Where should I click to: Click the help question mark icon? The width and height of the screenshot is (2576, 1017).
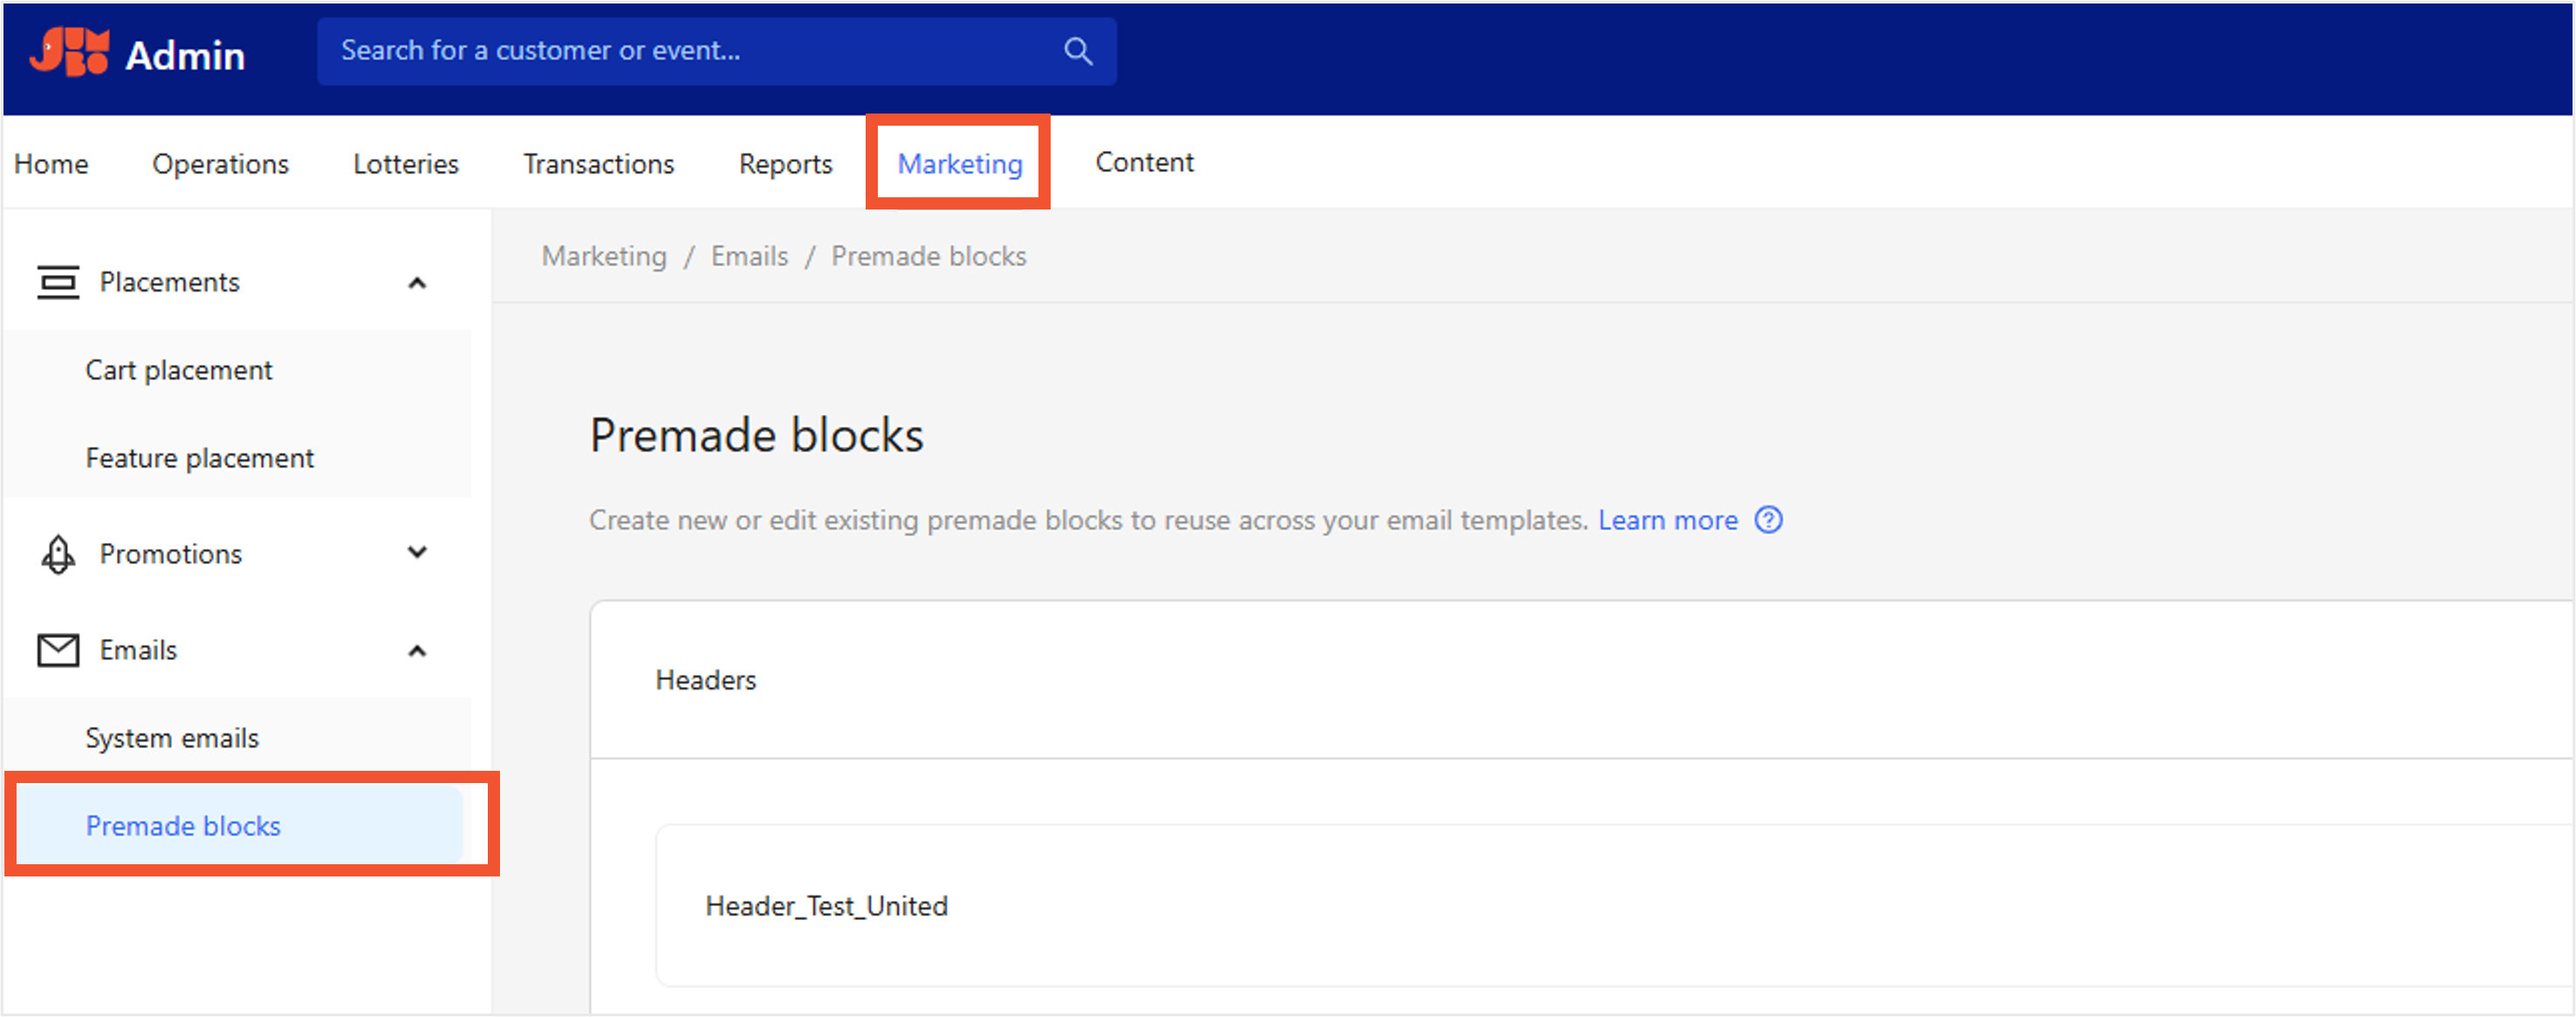point(1768,520)
